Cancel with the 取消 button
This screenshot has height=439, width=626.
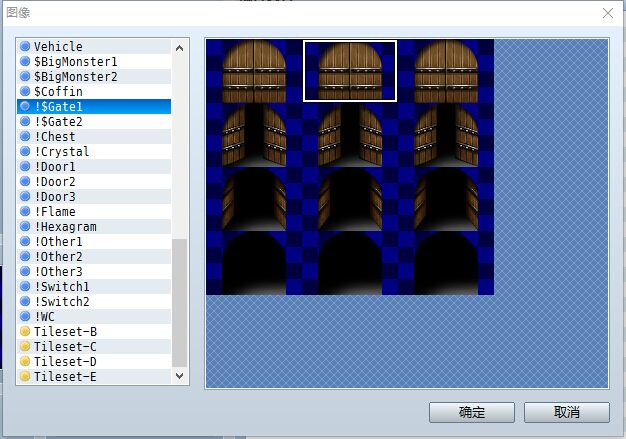coord(567,412)
